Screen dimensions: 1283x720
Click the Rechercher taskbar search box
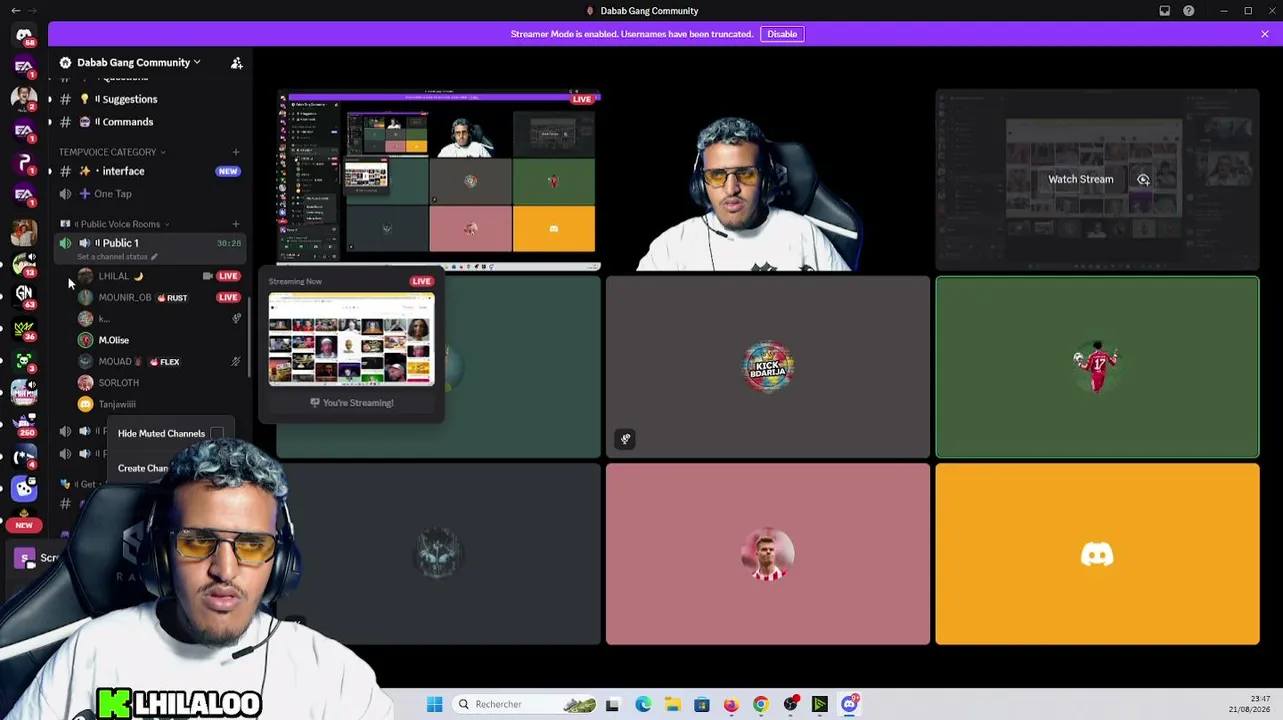click(x=525, y=704)
